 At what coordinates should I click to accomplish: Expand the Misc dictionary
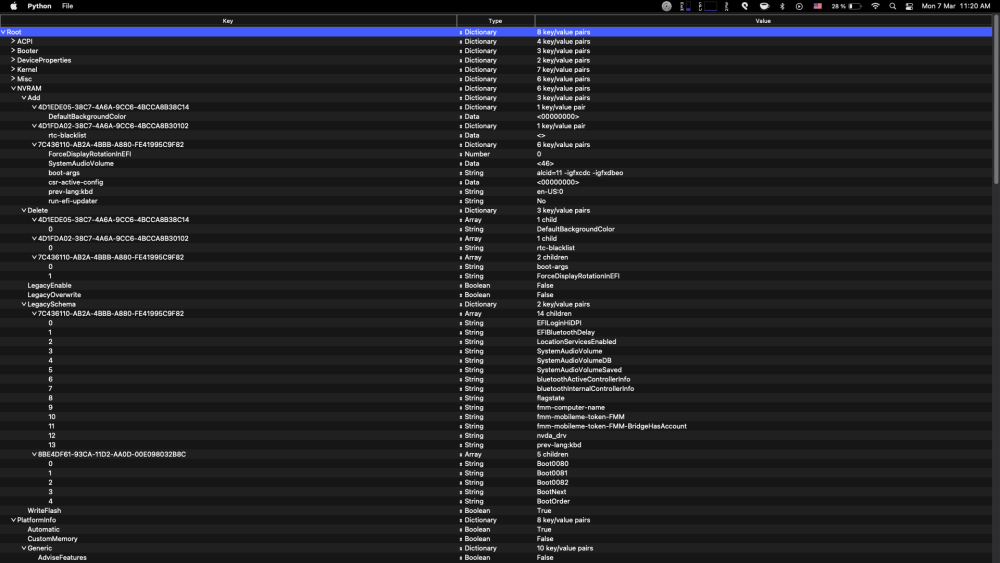click(x=13, y=78)
